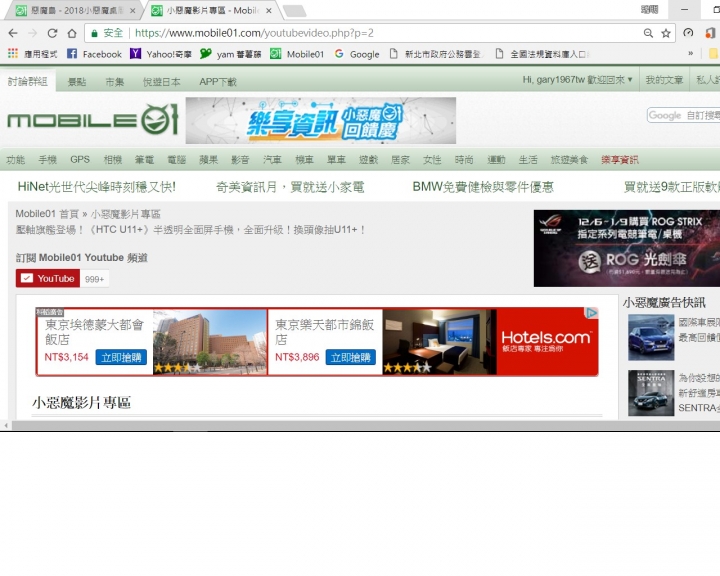Open the 旅遊美食 category menu
Screen dimensions: 720x576
coord(569,159)
